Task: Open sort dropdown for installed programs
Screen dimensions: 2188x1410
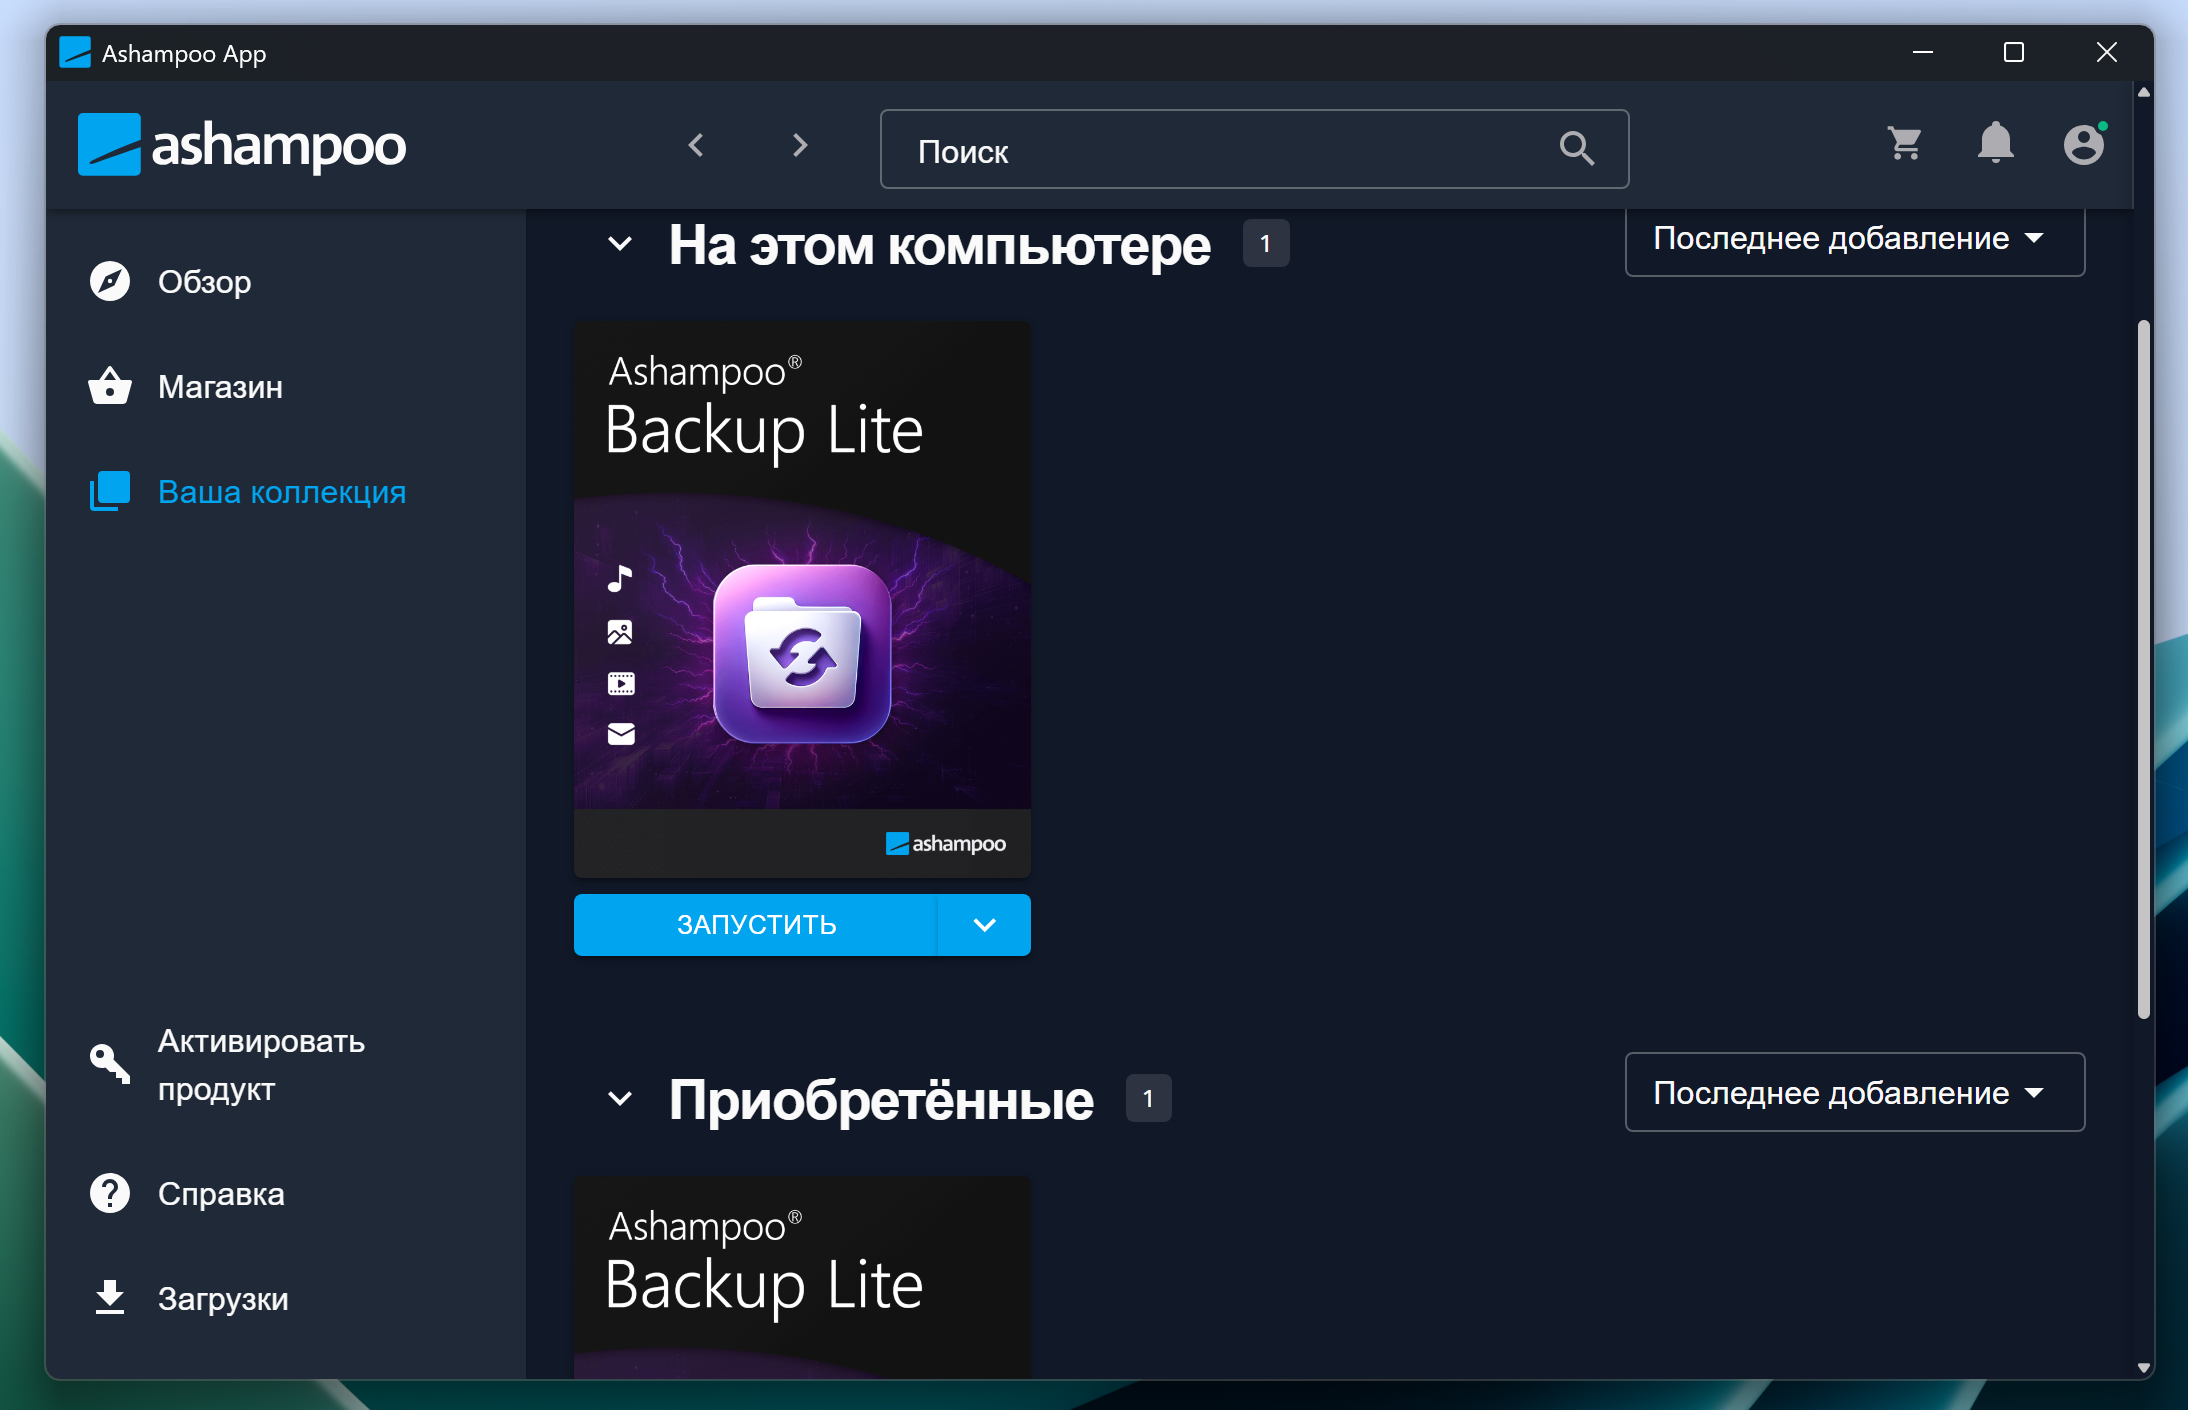Action: [x=1854, y=239]
